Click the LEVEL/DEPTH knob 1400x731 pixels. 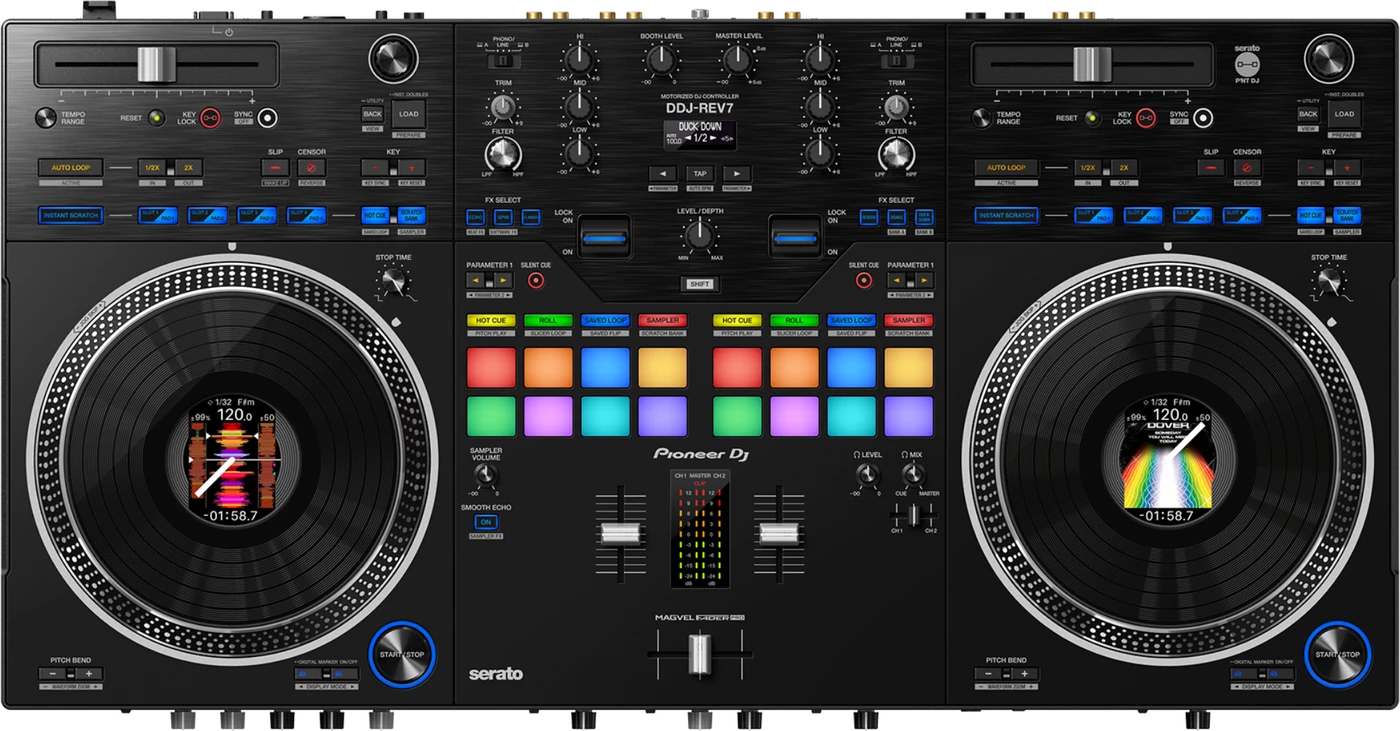click(699, 236)
